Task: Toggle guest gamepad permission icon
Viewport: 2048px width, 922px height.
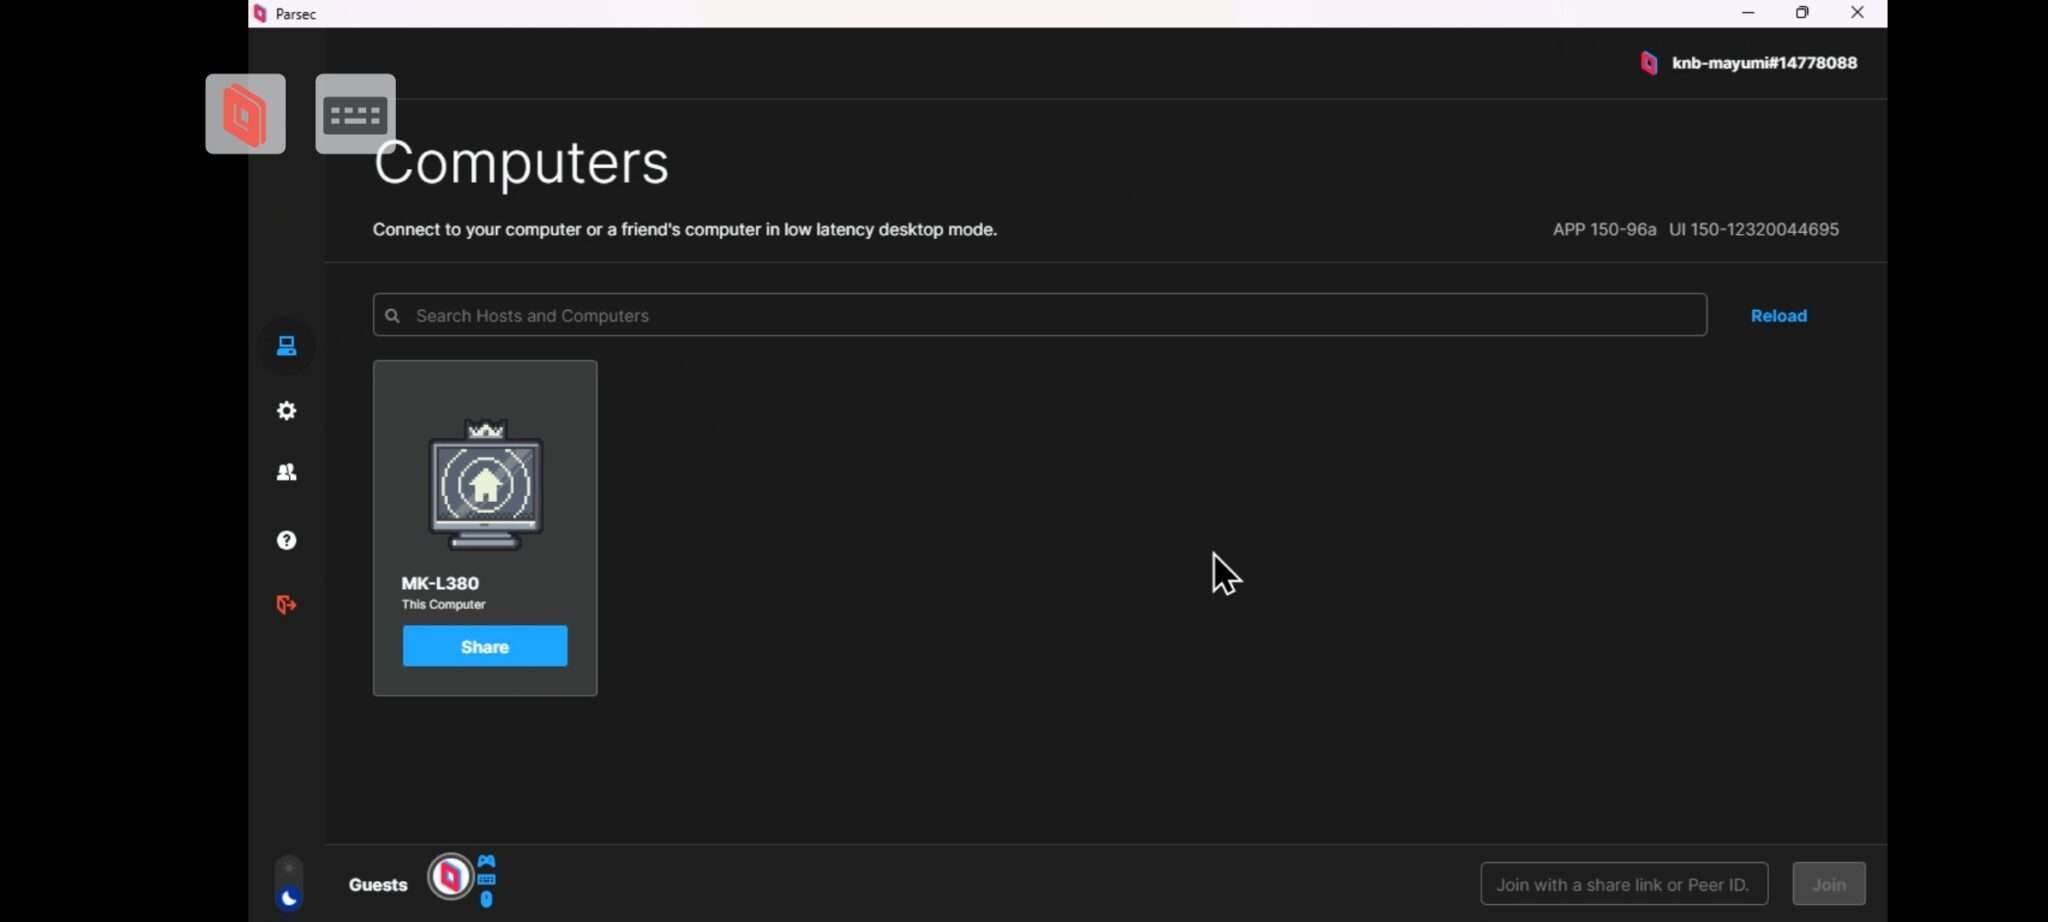Action: point(487,861)
